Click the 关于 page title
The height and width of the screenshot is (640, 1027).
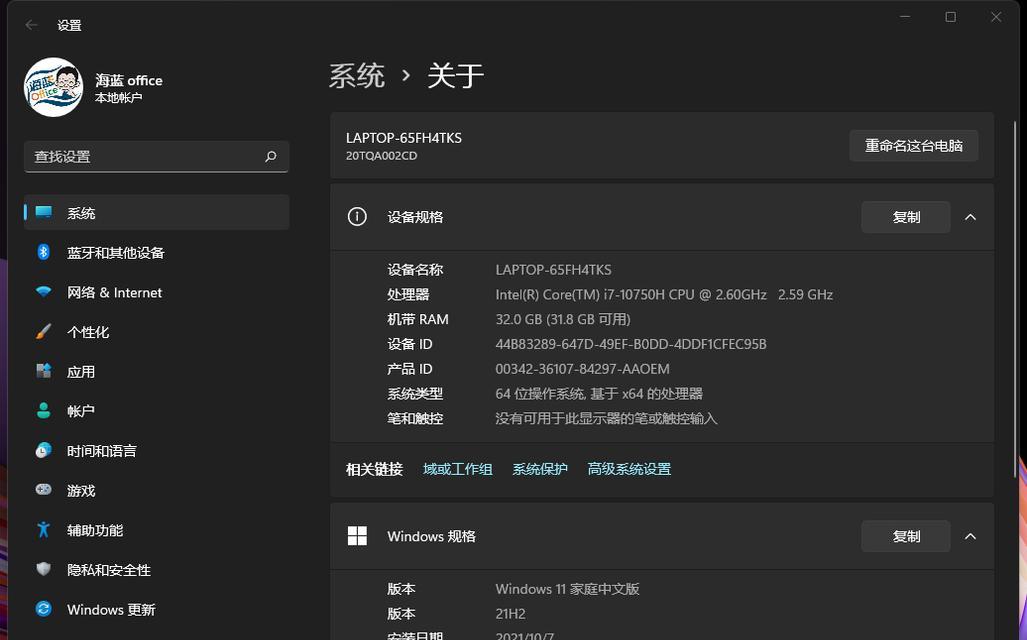455,75
